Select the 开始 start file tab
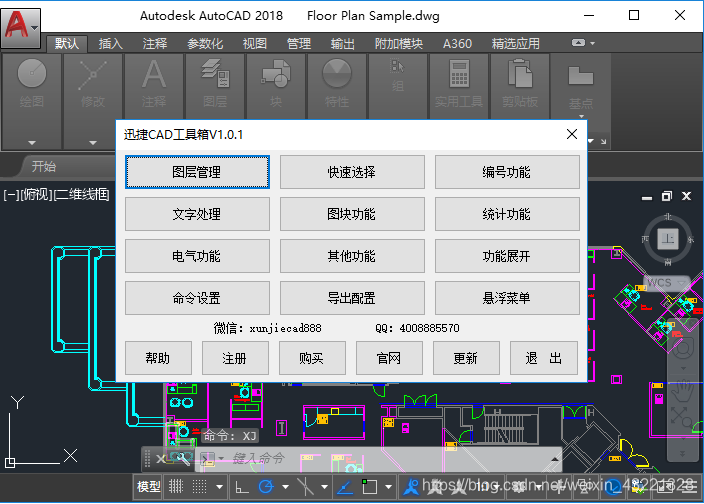The image size is (704, 504). (44, 167)
